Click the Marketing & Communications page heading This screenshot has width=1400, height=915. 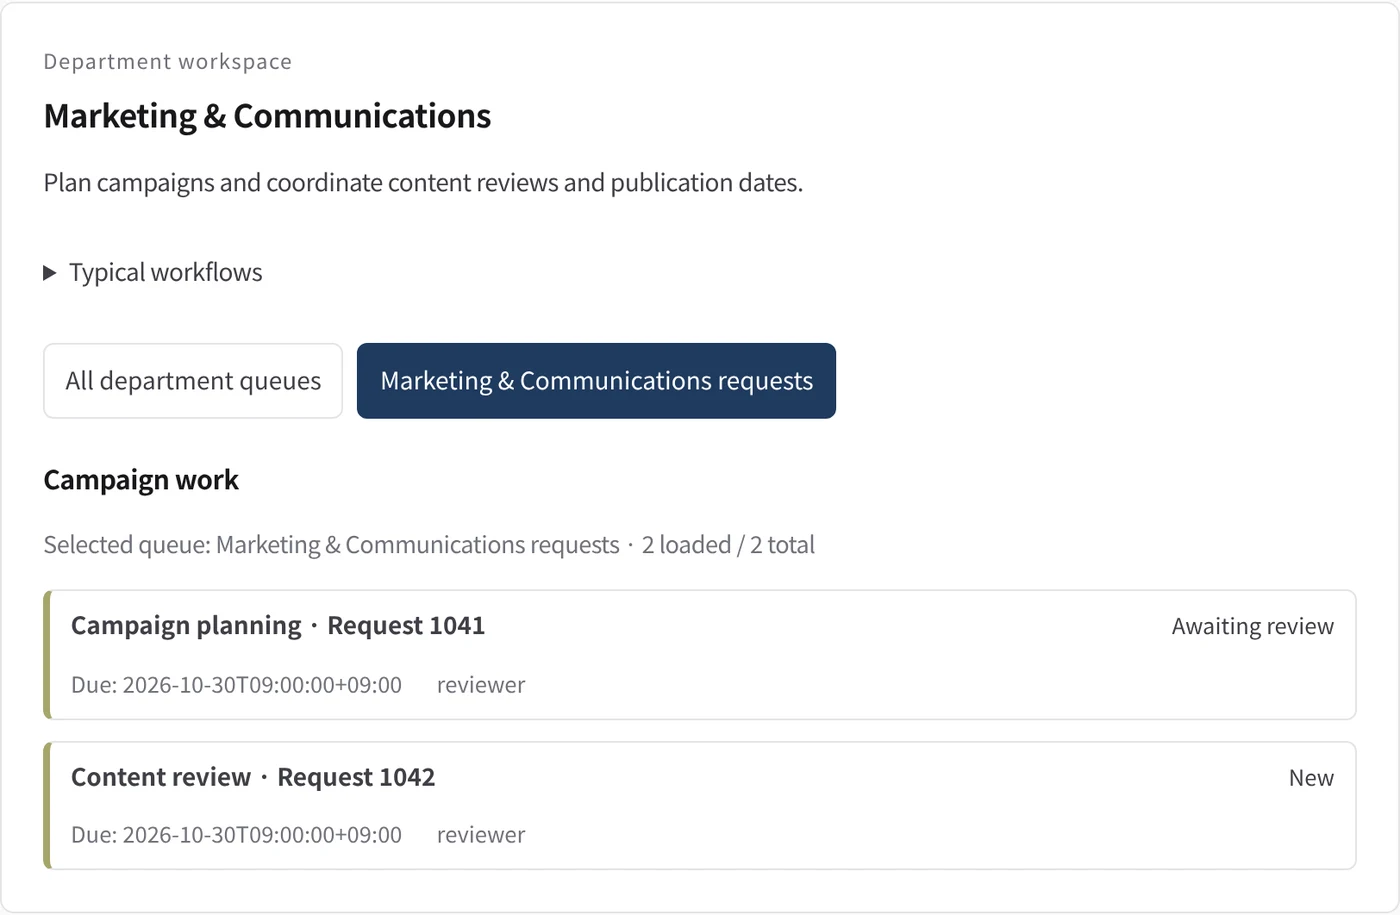point(267,116)
